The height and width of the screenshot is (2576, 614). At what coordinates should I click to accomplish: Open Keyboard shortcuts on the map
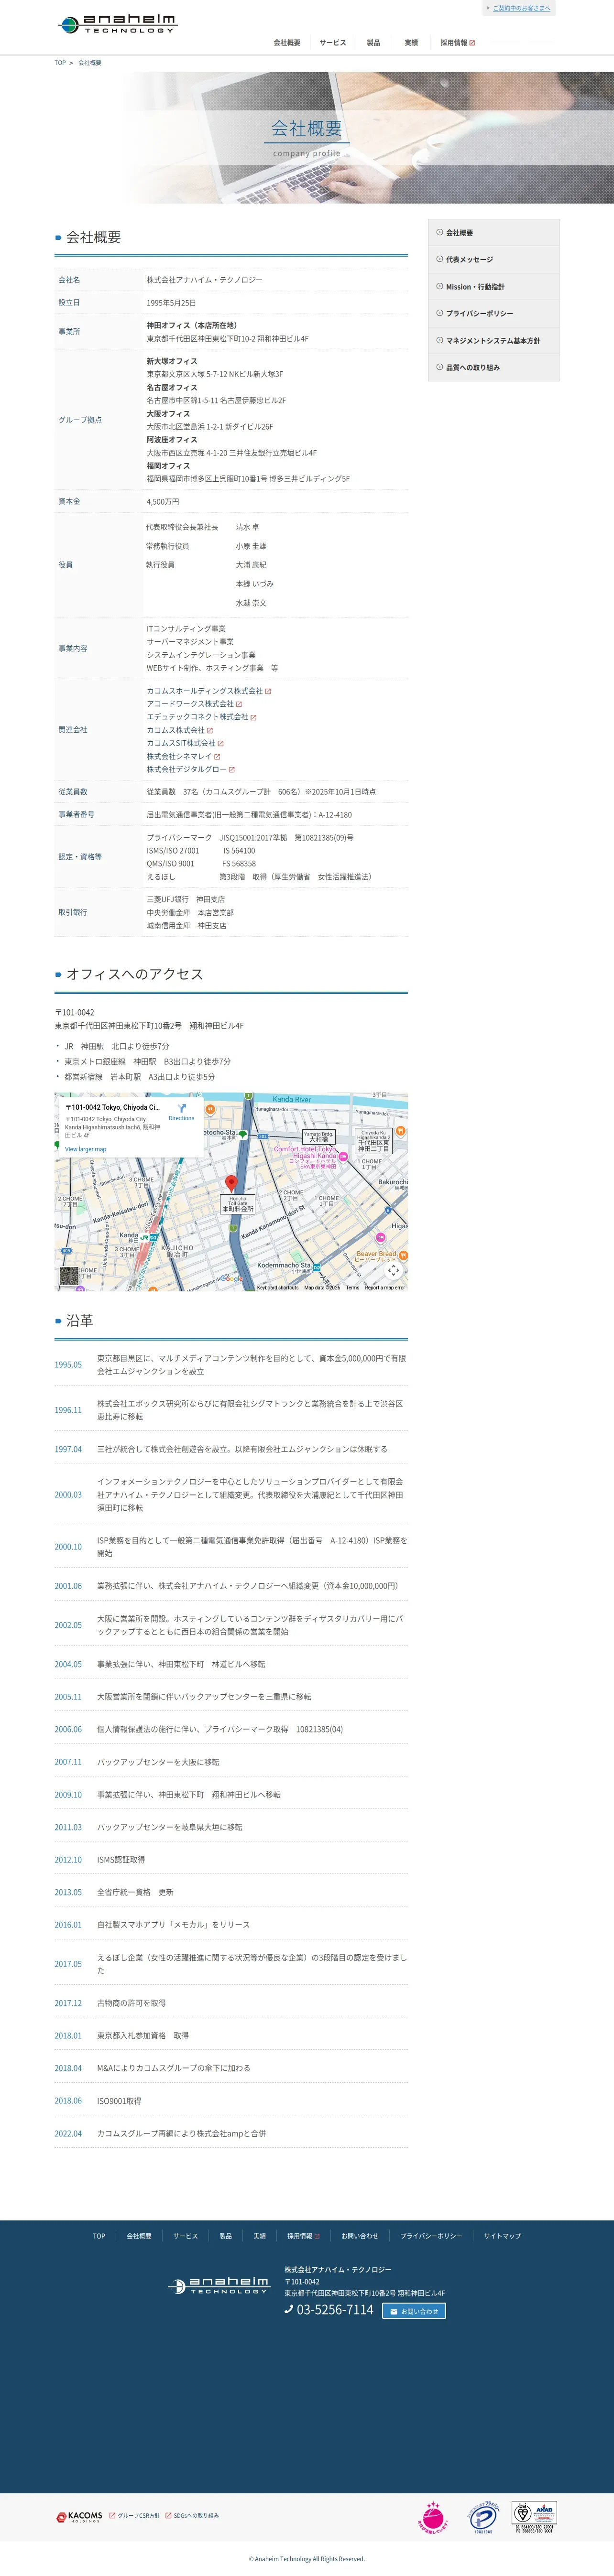click(x=277, y=1288)
